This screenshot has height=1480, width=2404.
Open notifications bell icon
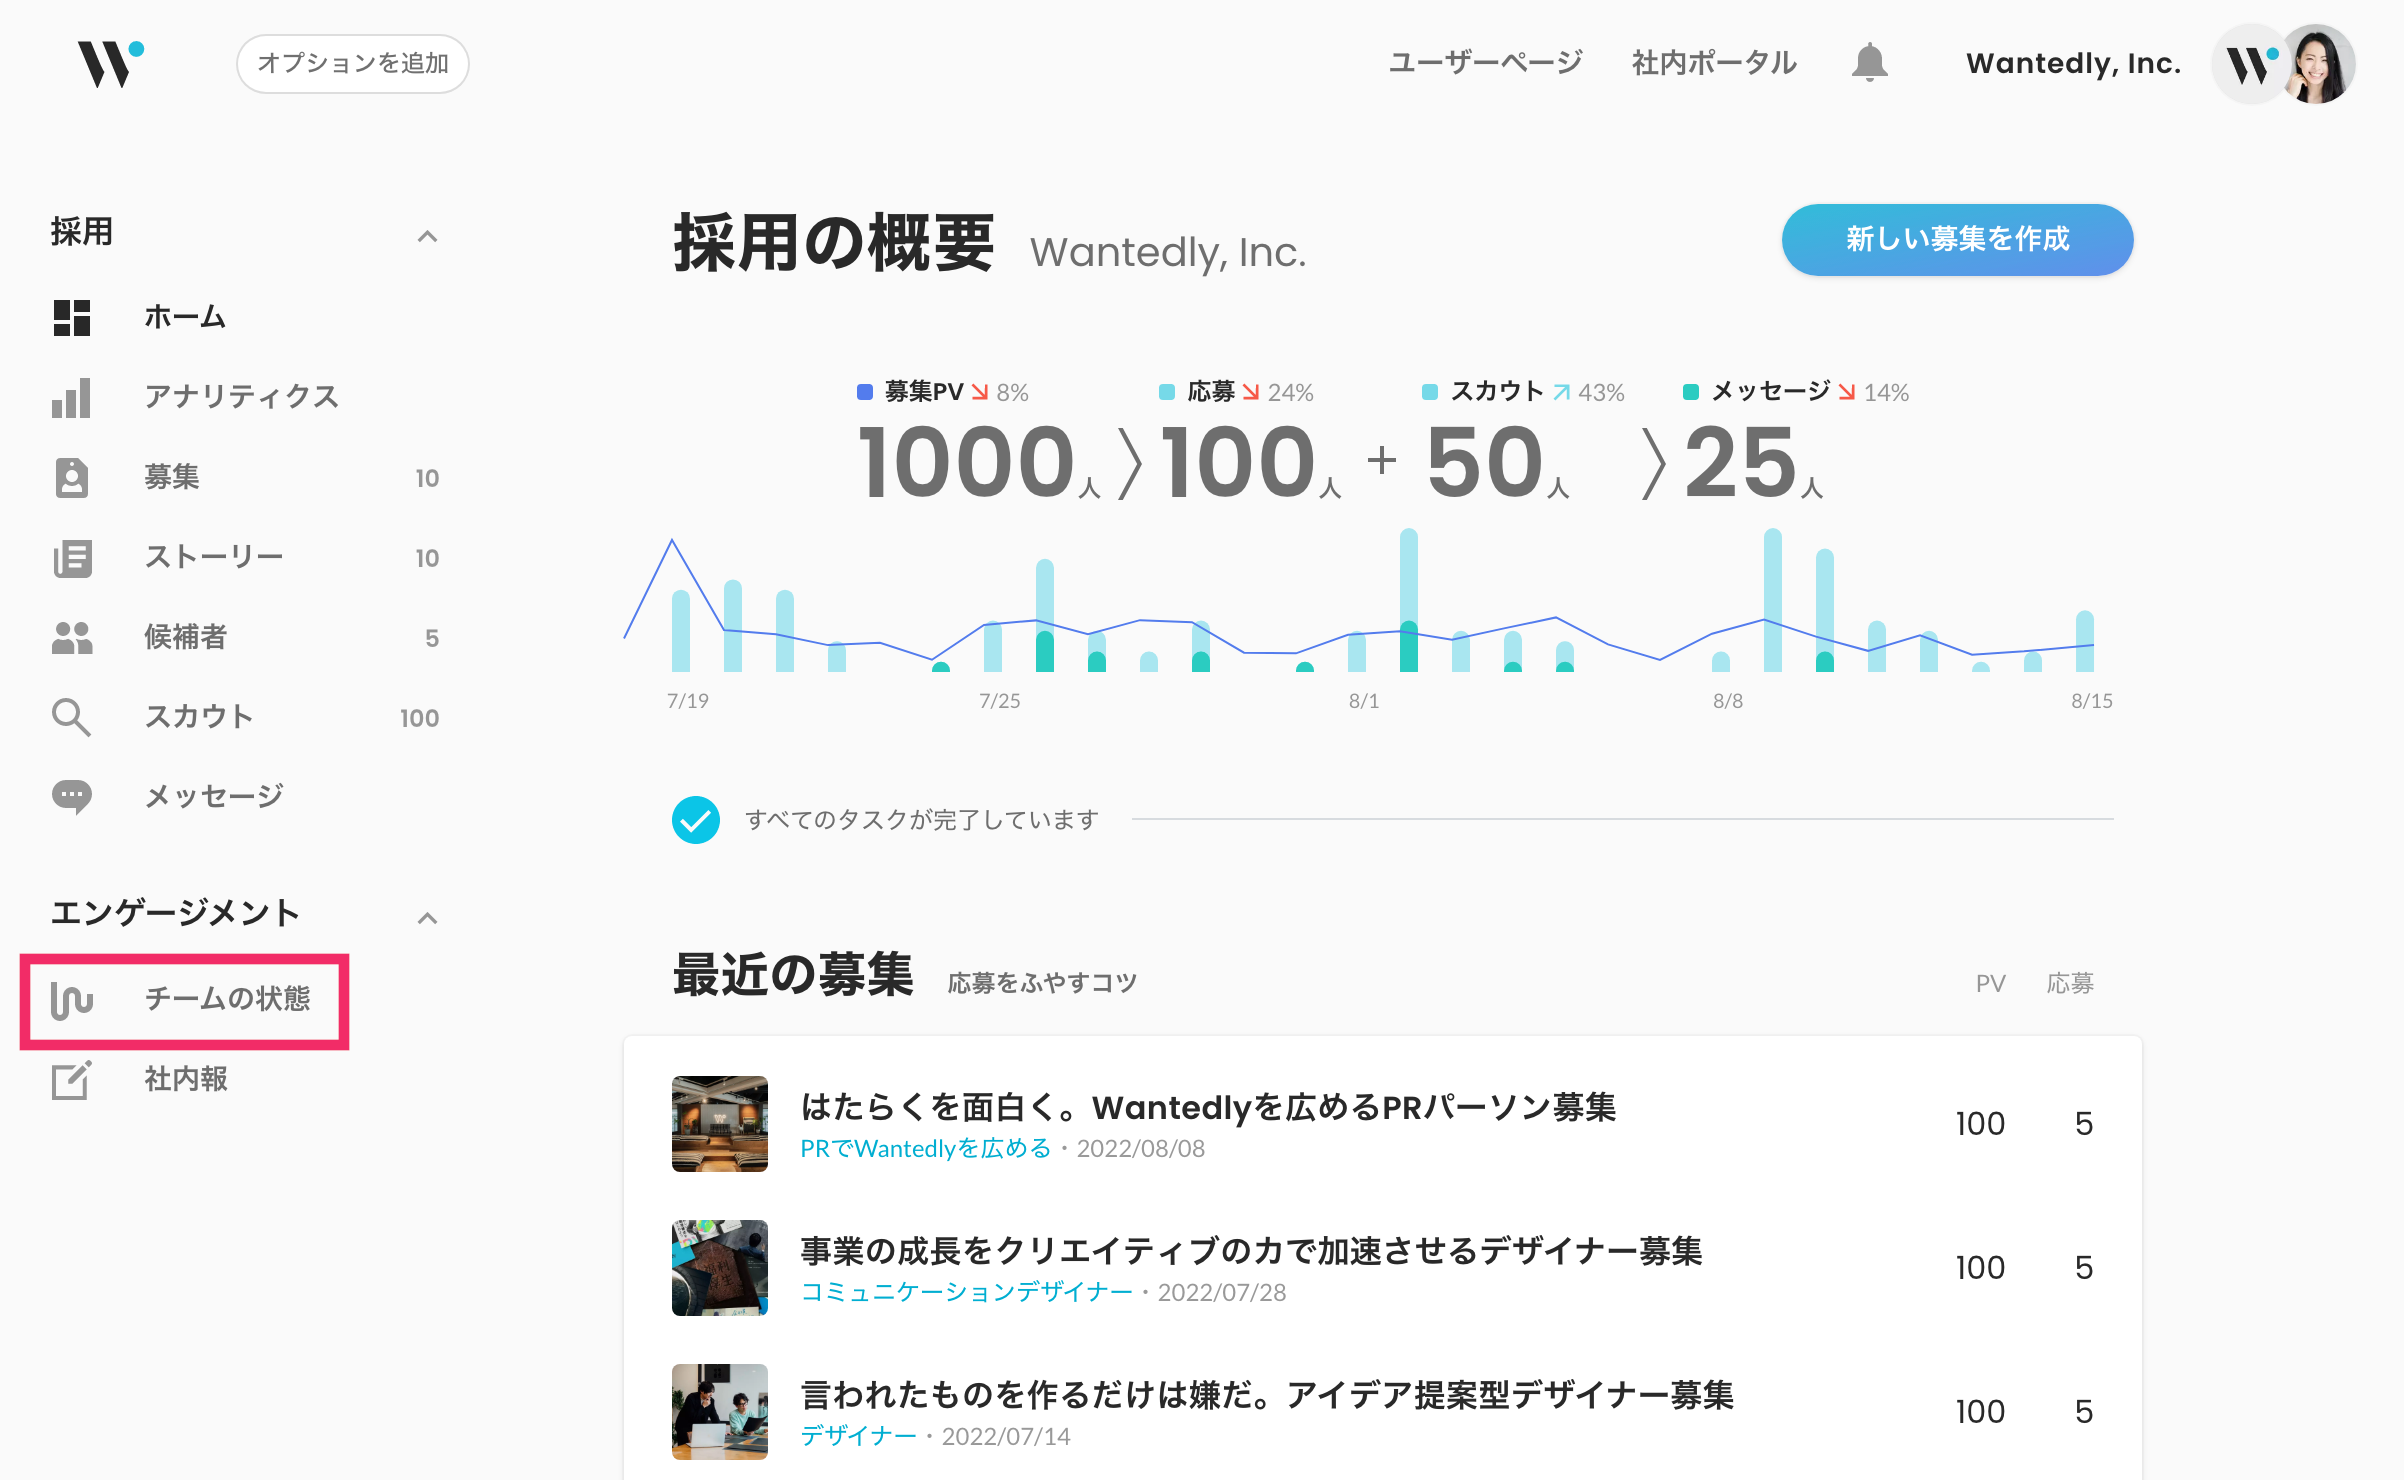tap(1869, 63)
